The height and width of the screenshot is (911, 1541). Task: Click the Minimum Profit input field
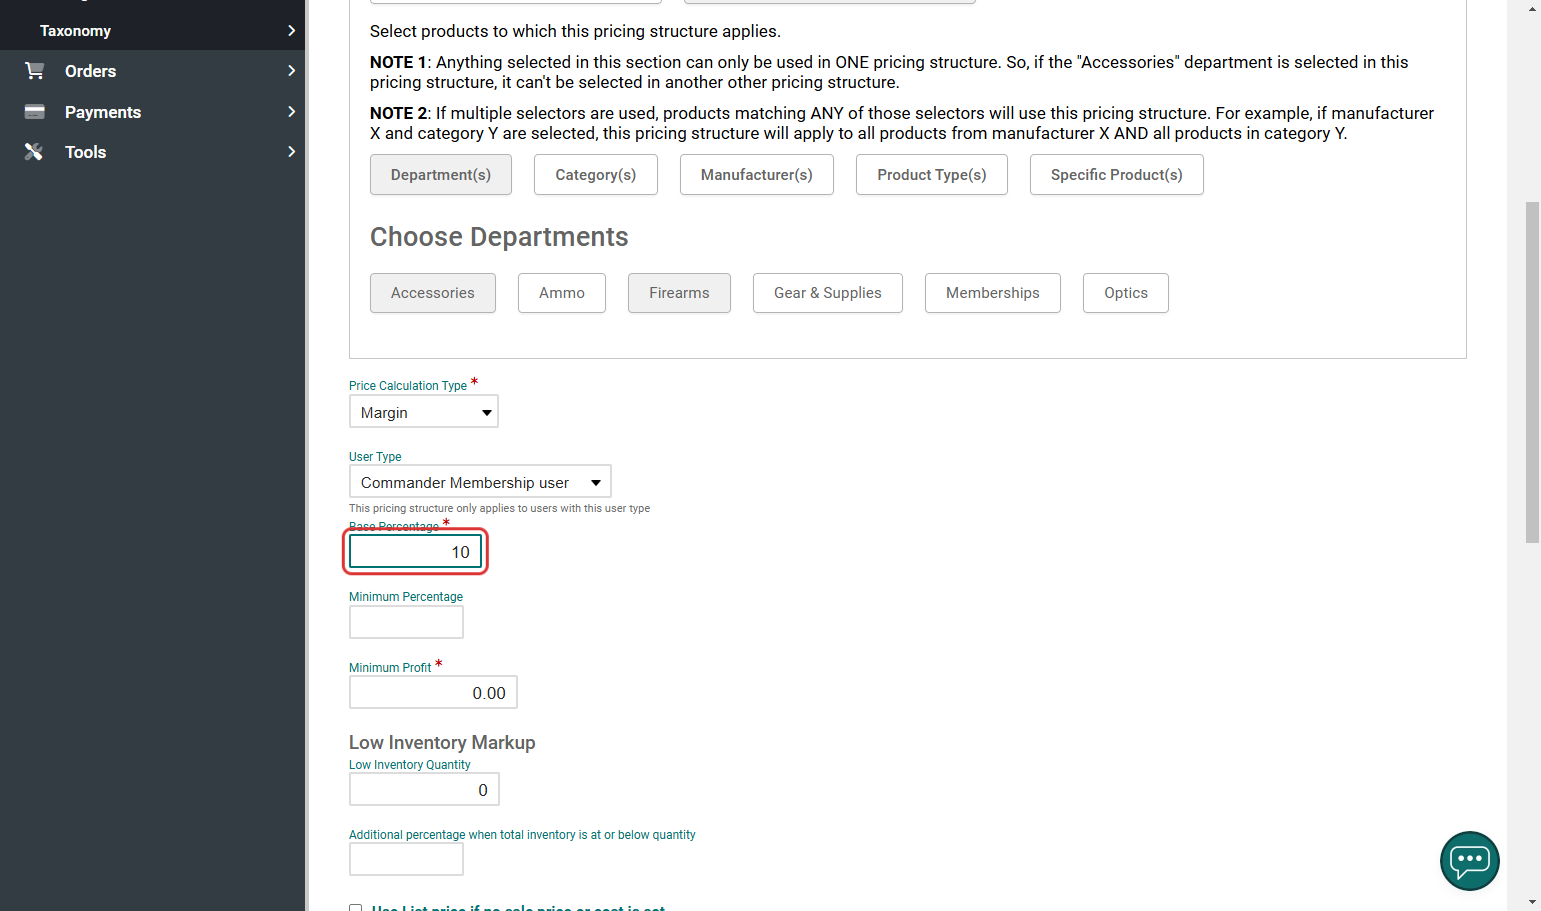coord(433,692)
